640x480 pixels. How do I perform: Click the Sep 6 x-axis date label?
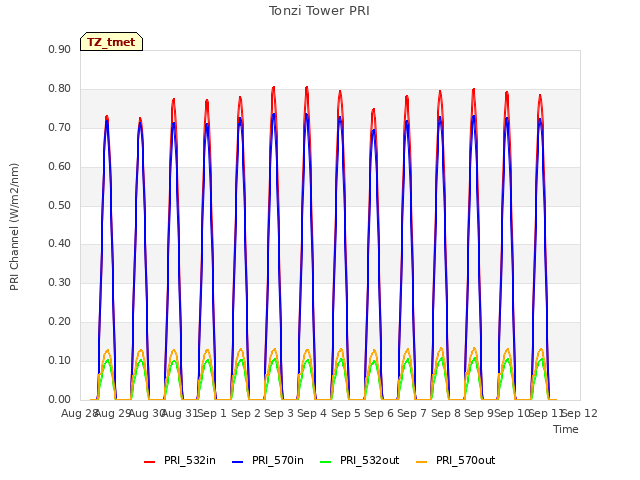tap(379, 413)
